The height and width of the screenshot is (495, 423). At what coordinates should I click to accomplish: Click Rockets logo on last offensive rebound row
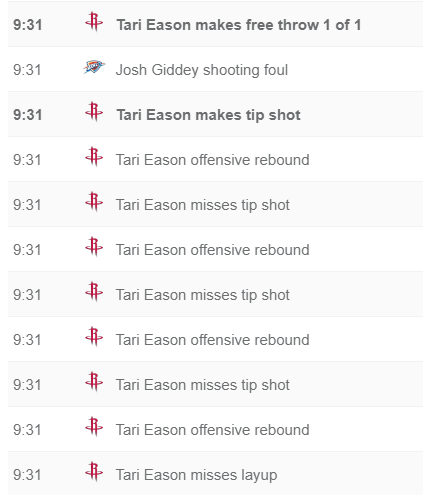pyautogui.click(x=94, y=427)
